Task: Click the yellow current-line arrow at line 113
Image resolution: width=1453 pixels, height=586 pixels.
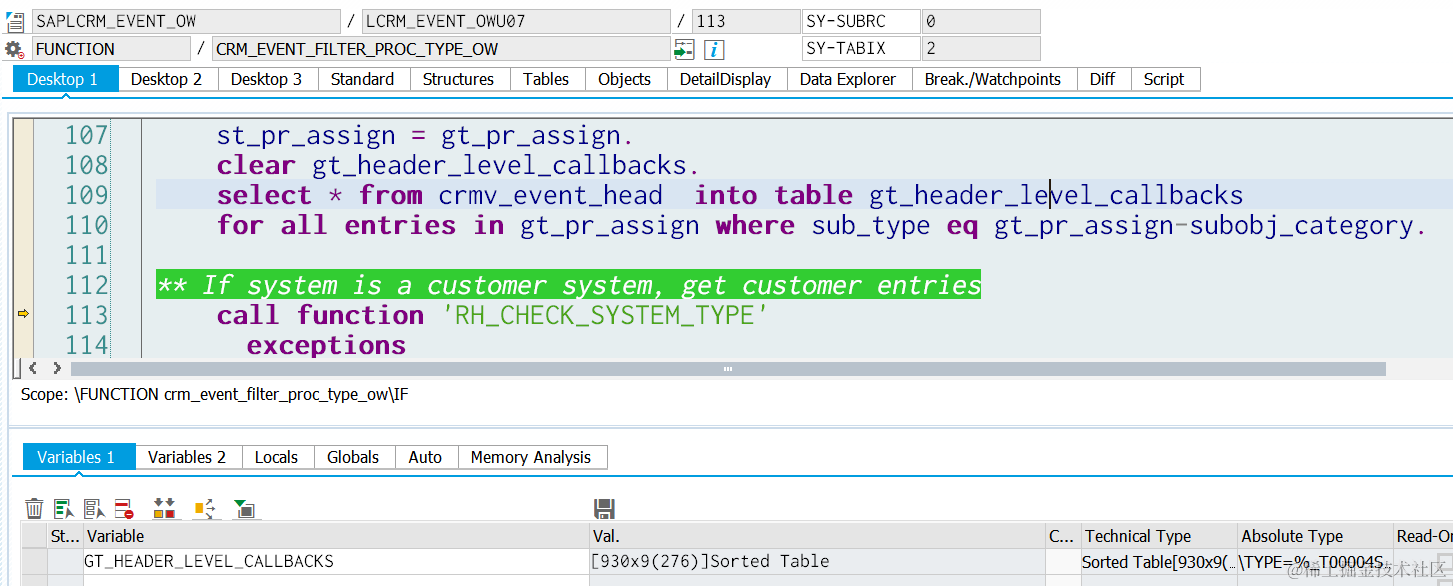Action: pyautogui.click(x=23, y=314)
